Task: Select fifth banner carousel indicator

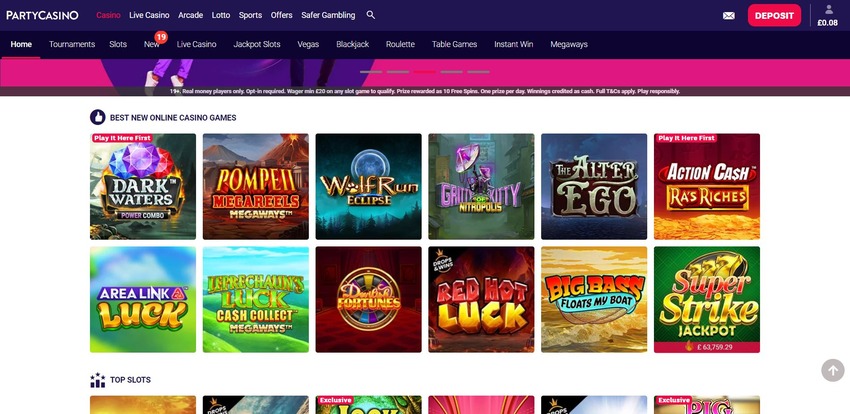Action: pos(478,72)
